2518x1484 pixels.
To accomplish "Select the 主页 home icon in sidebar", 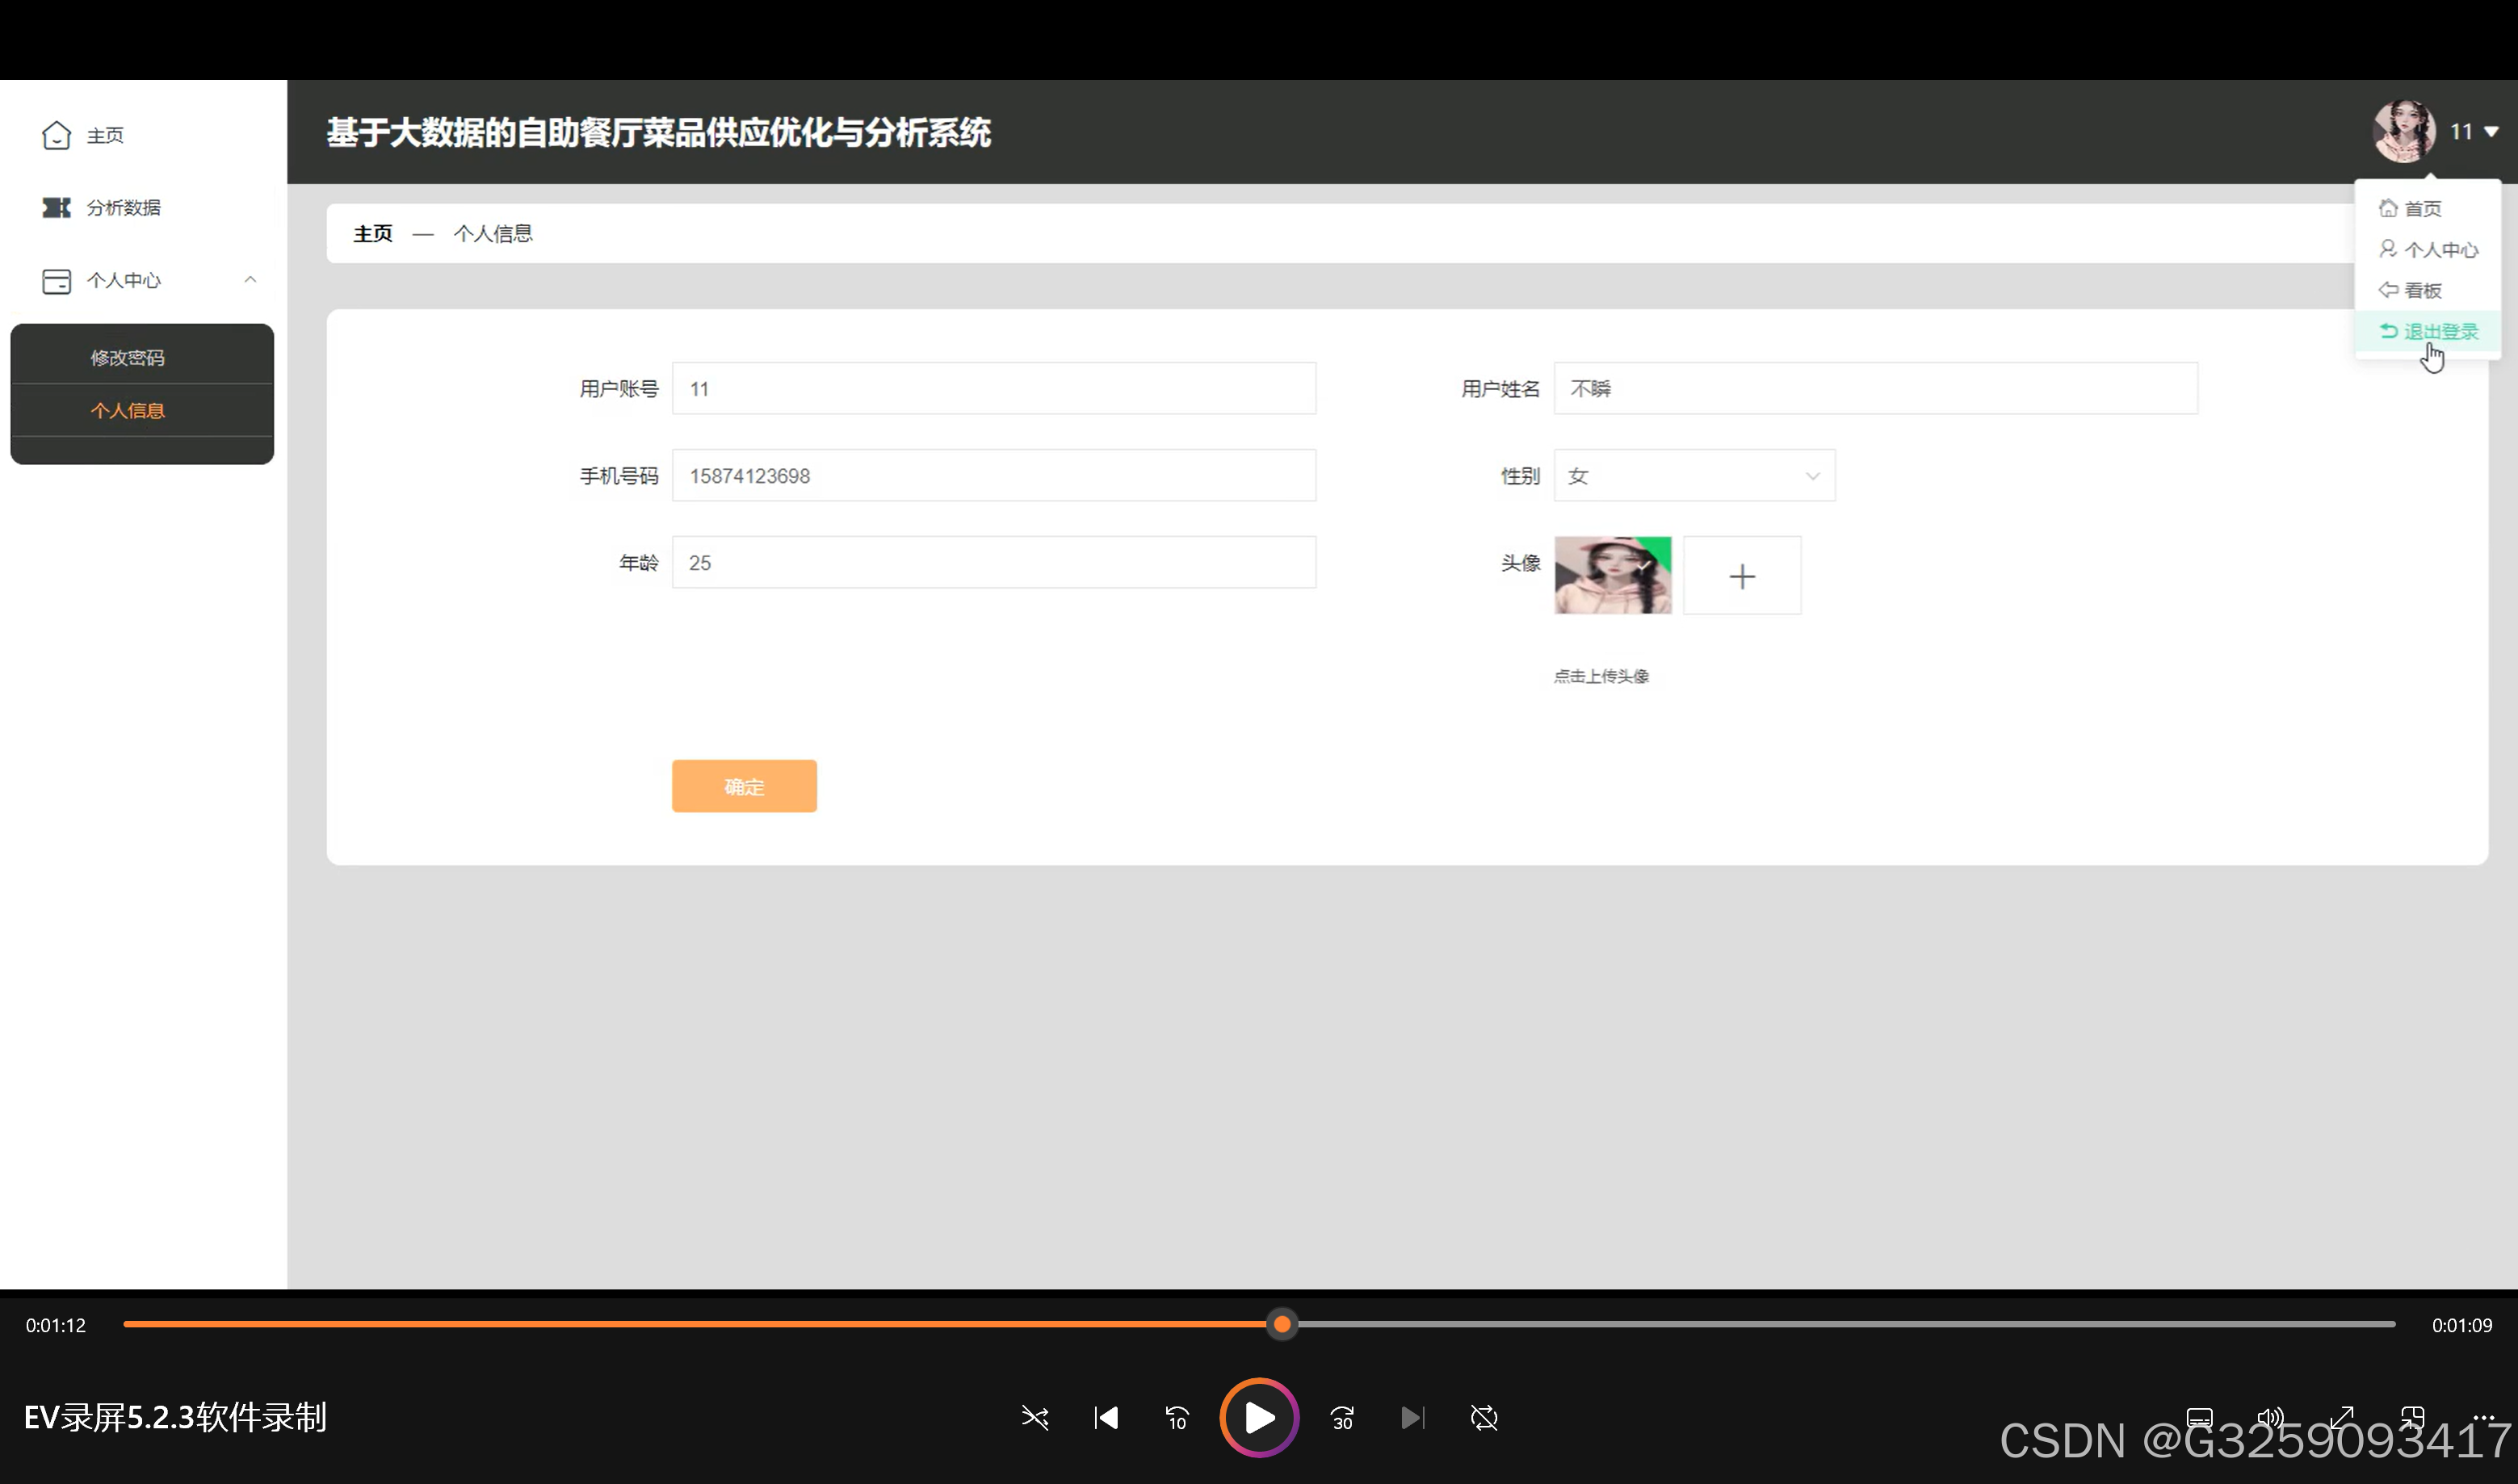I will [x=57, y=134].
